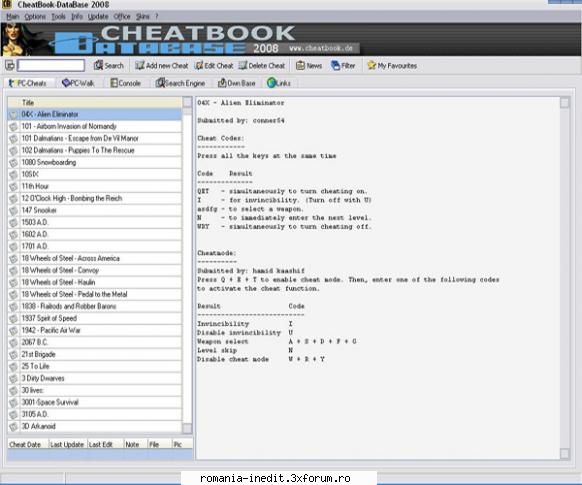Screen dimensions: 582x485
Task: Switch to the Console tab
Action: 125,83
